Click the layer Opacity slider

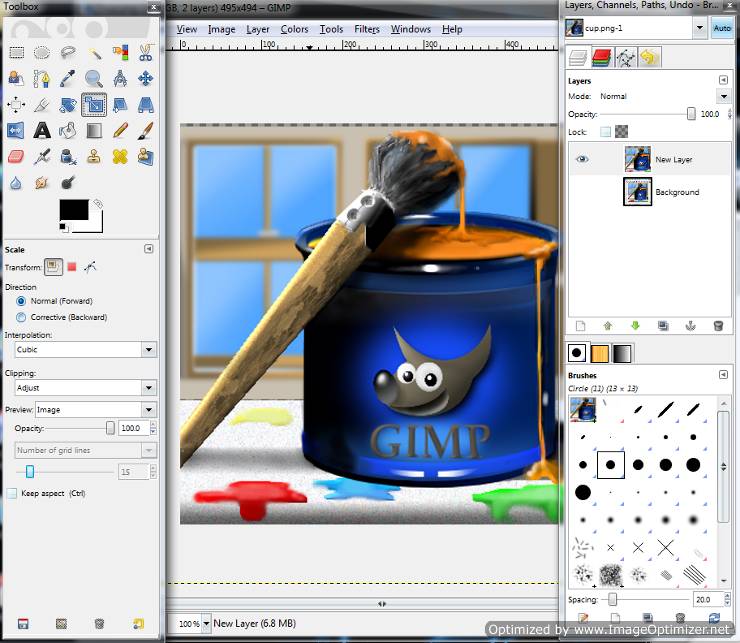tap(648, 114)
